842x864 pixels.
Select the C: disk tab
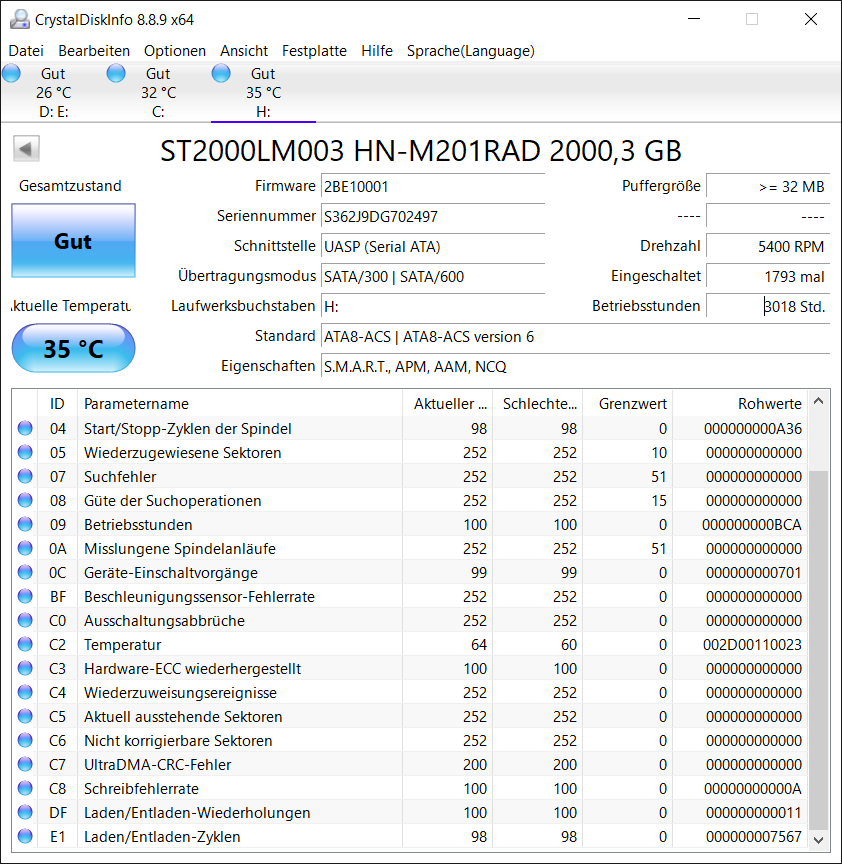[x=158, y=92]
